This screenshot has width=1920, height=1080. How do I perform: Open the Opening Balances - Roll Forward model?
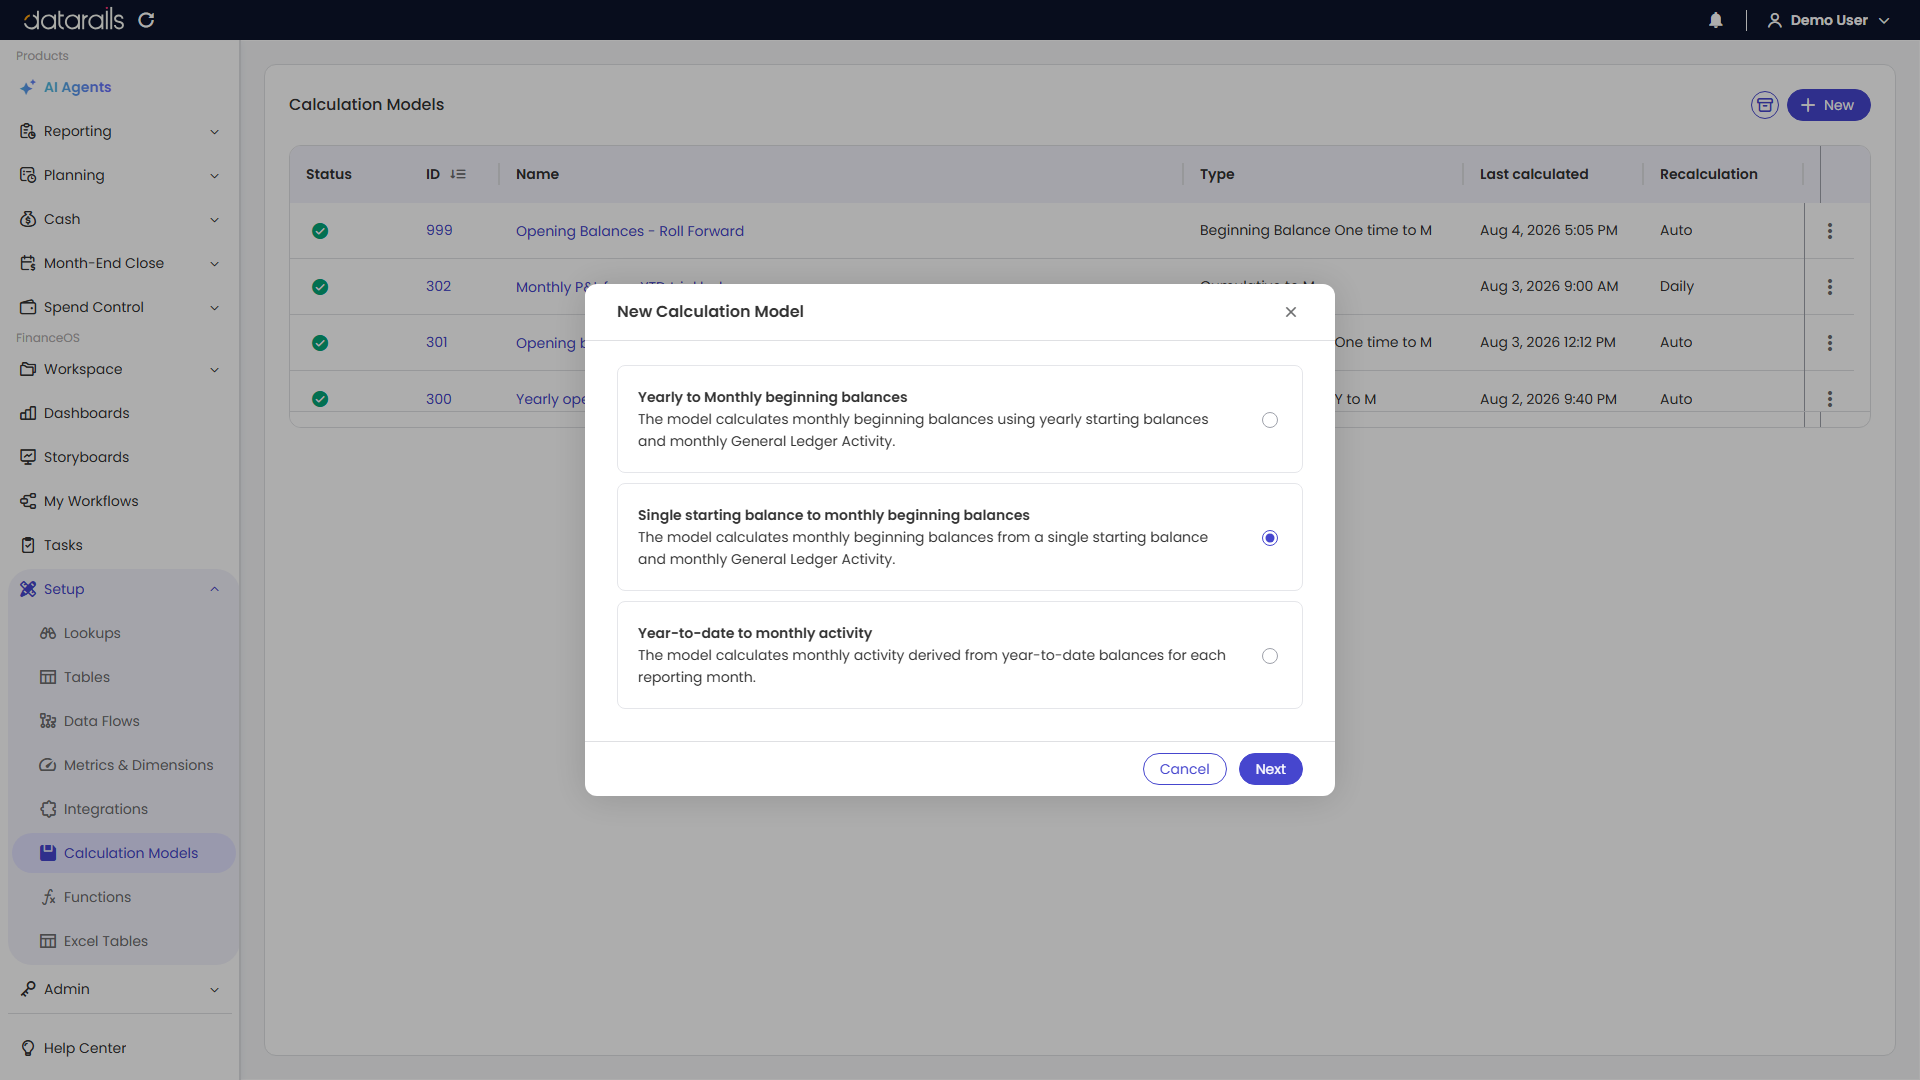tap(630, 231)
